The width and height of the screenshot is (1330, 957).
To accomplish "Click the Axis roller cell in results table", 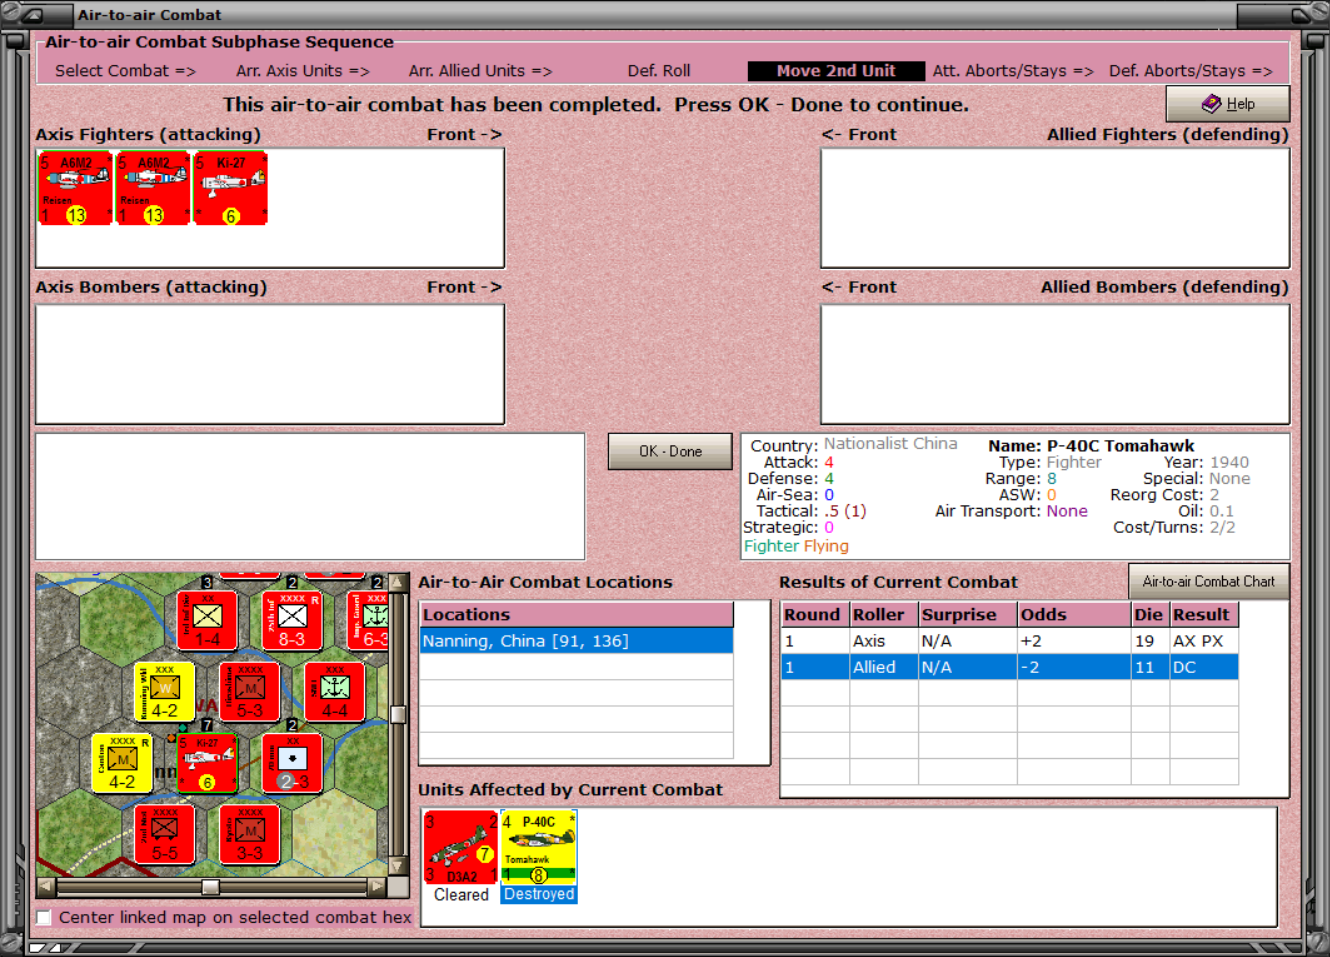I will (884, 641).
